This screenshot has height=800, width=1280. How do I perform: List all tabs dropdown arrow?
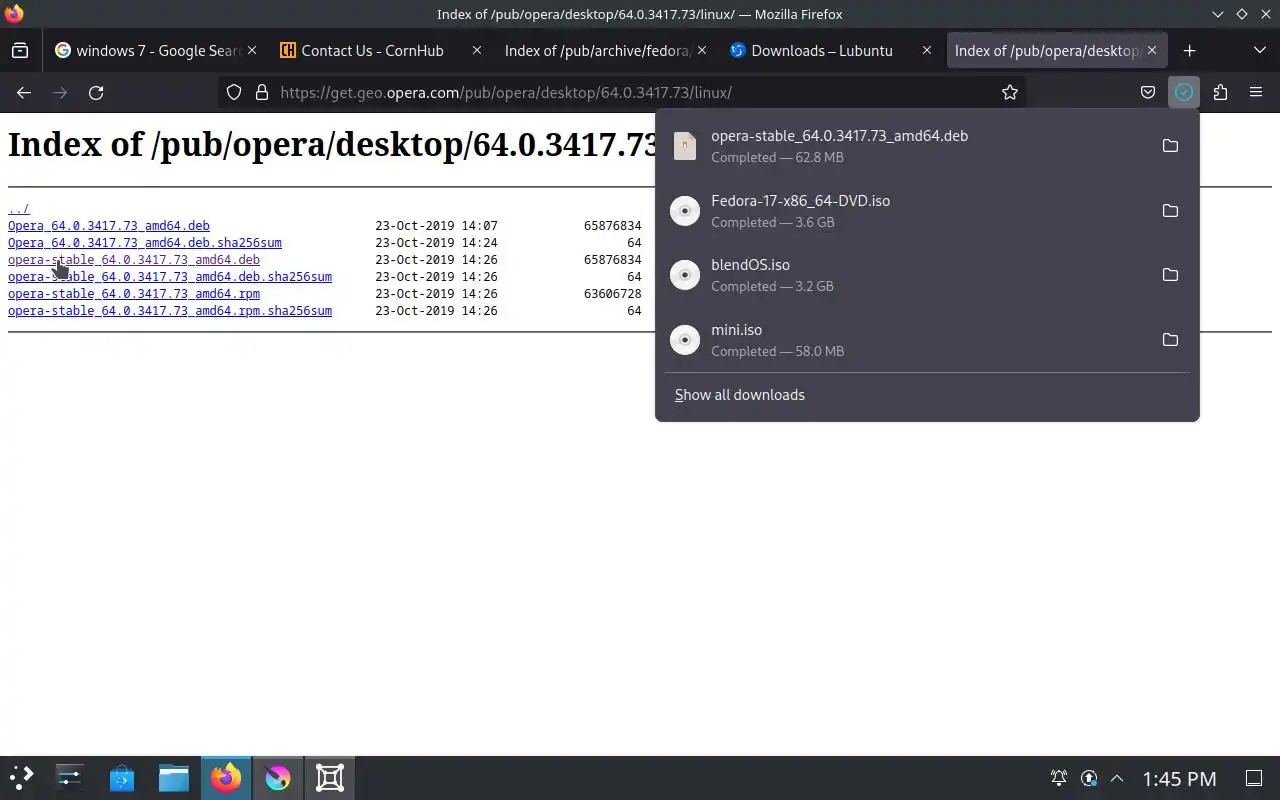[x=1259, y=50]
